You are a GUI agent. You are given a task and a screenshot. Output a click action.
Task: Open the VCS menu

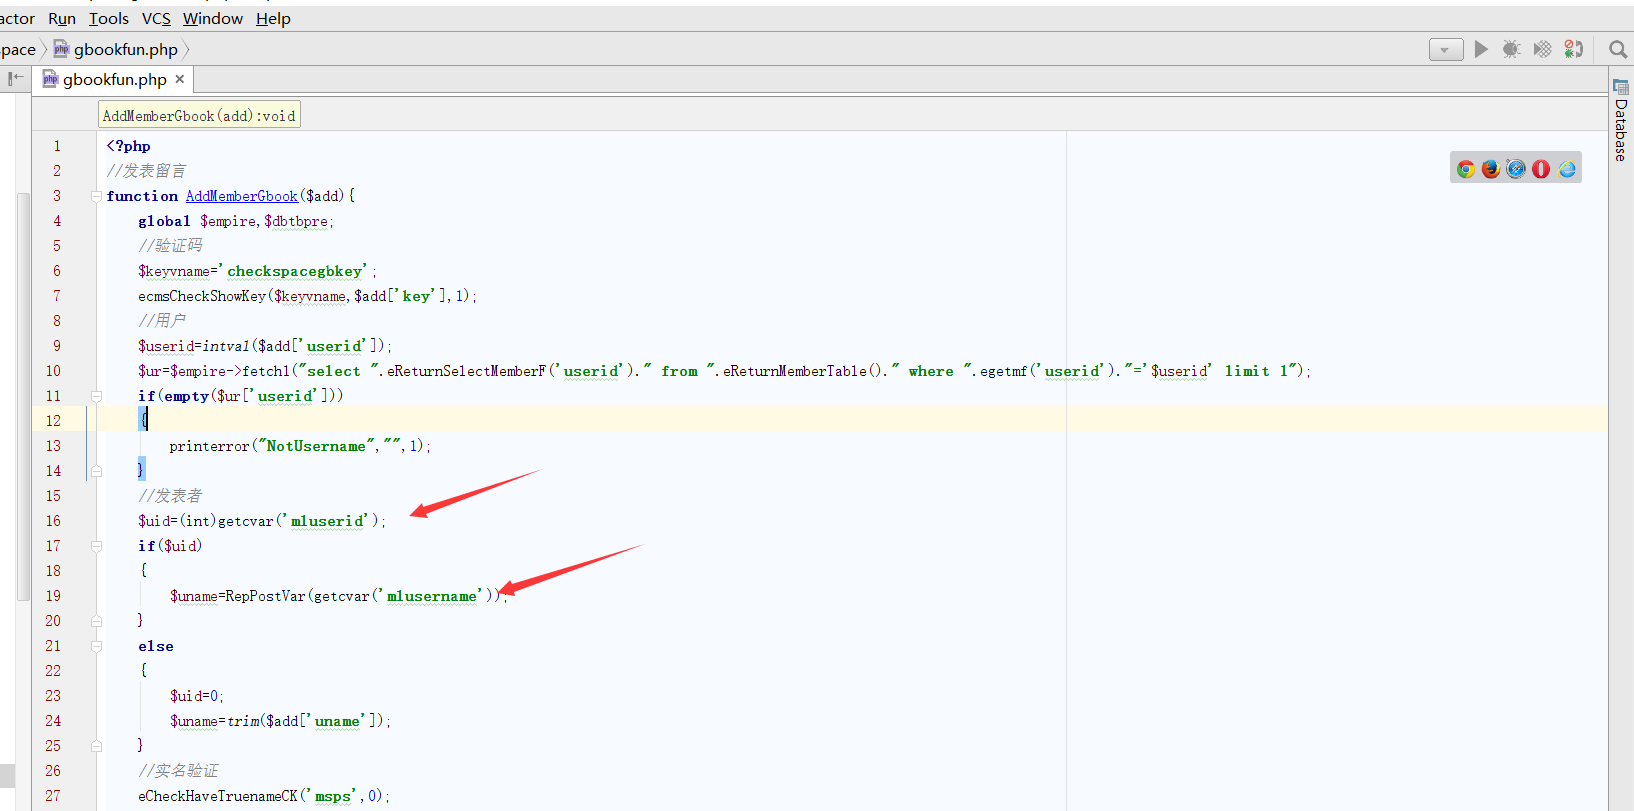[156, 18]
